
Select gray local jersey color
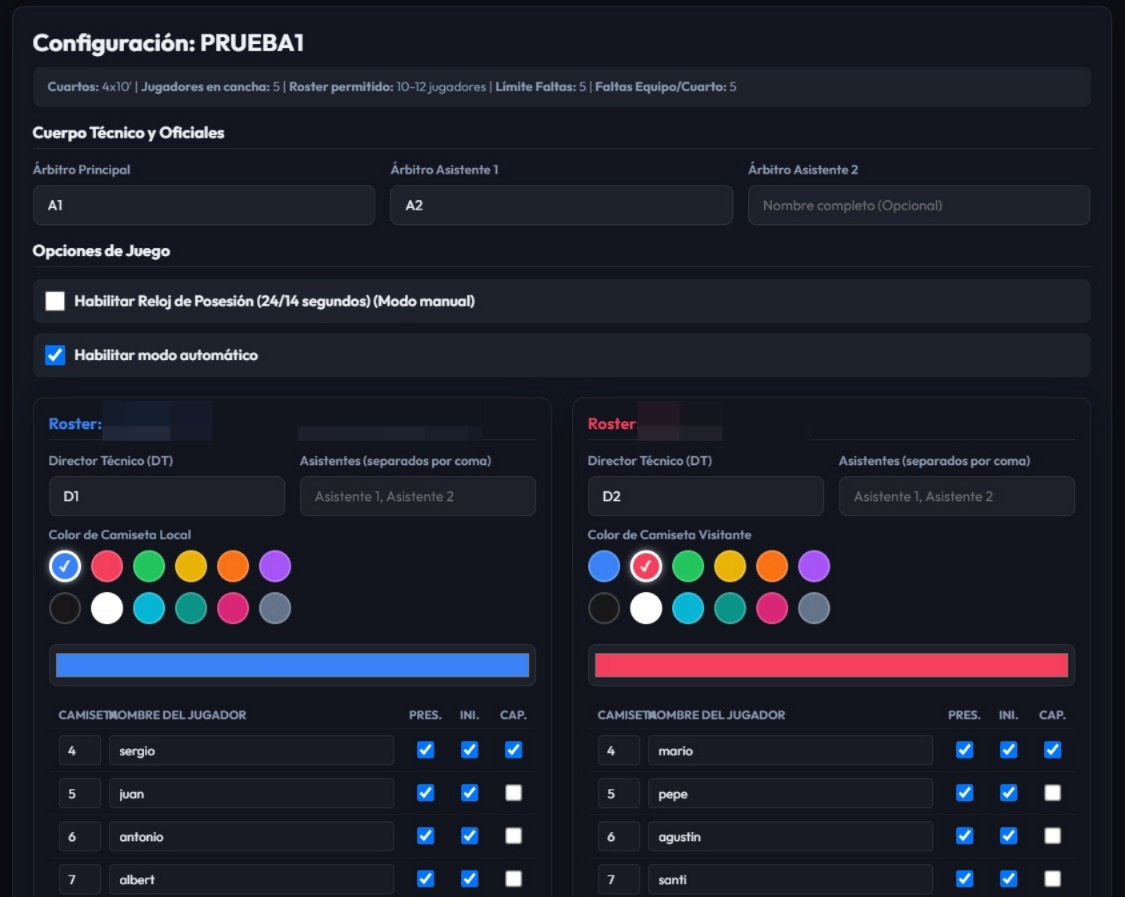(x=275, y=609)
